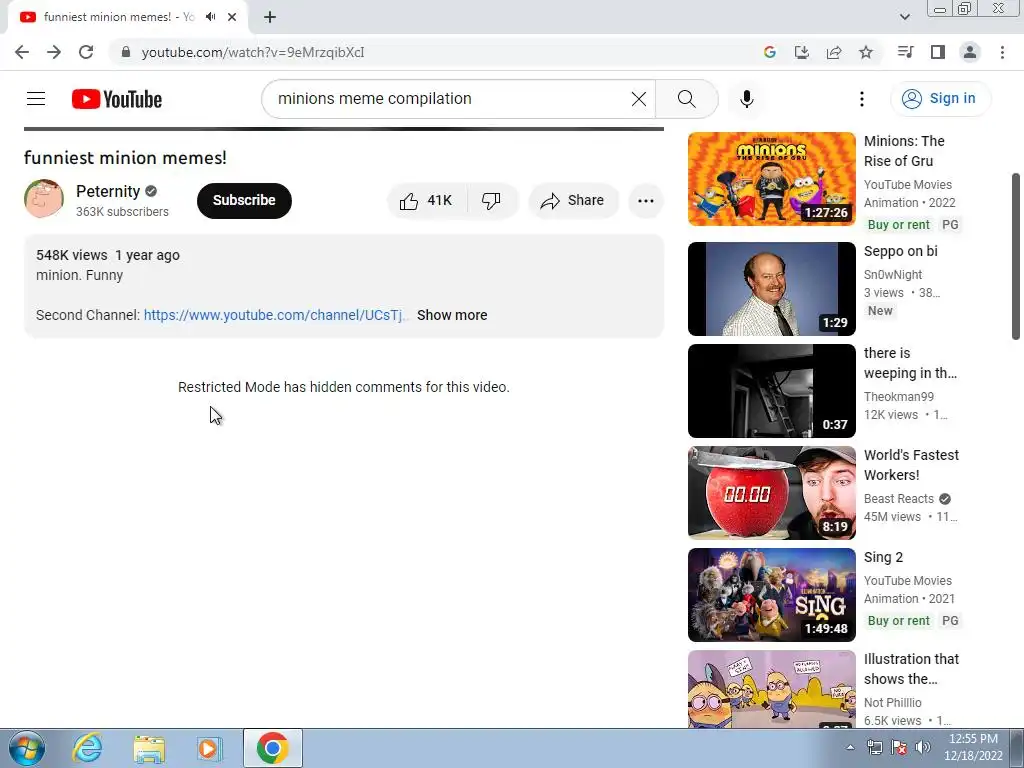
Task: Open Seppo on bi video thumbnail
Action: [771, 289]
